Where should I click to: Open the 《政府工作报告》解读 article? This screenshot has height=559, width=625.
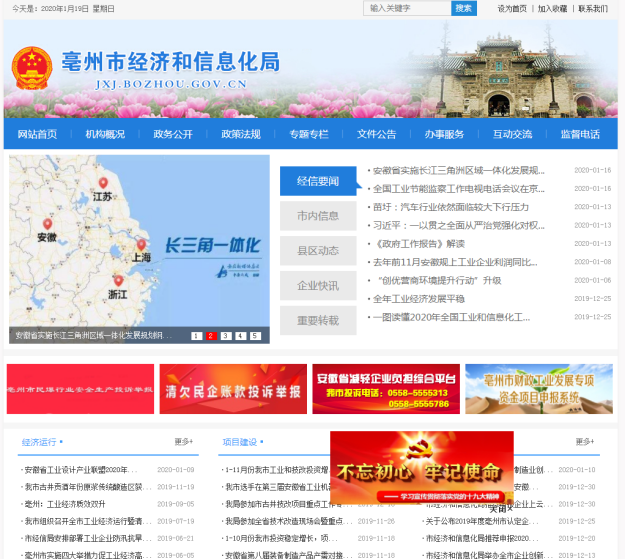418,243
